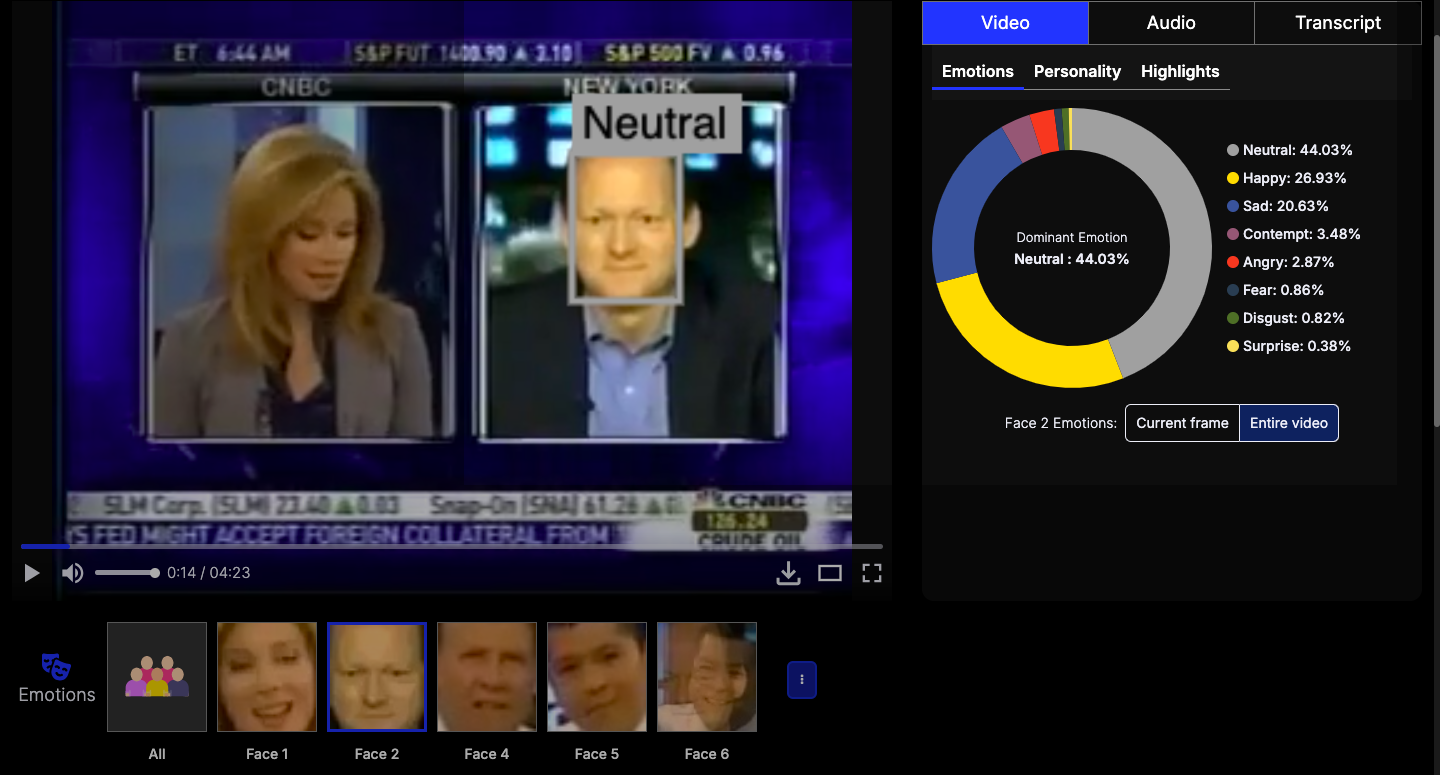
Task: Click the 0:14 / 04:23 time display
Action: [x=209, y=573]
